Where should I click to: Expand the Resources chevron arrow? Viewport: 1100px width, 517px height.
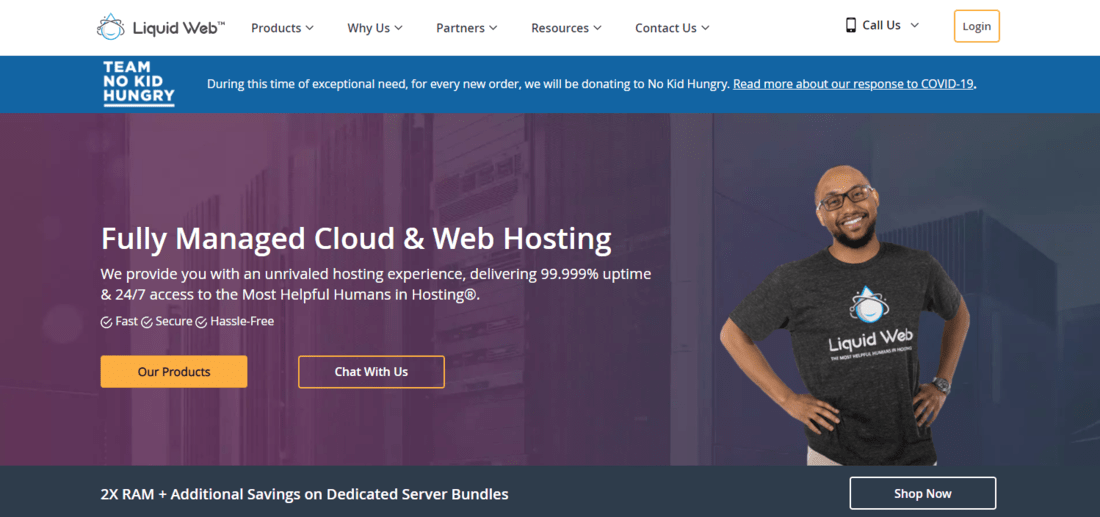coord(598,28)
